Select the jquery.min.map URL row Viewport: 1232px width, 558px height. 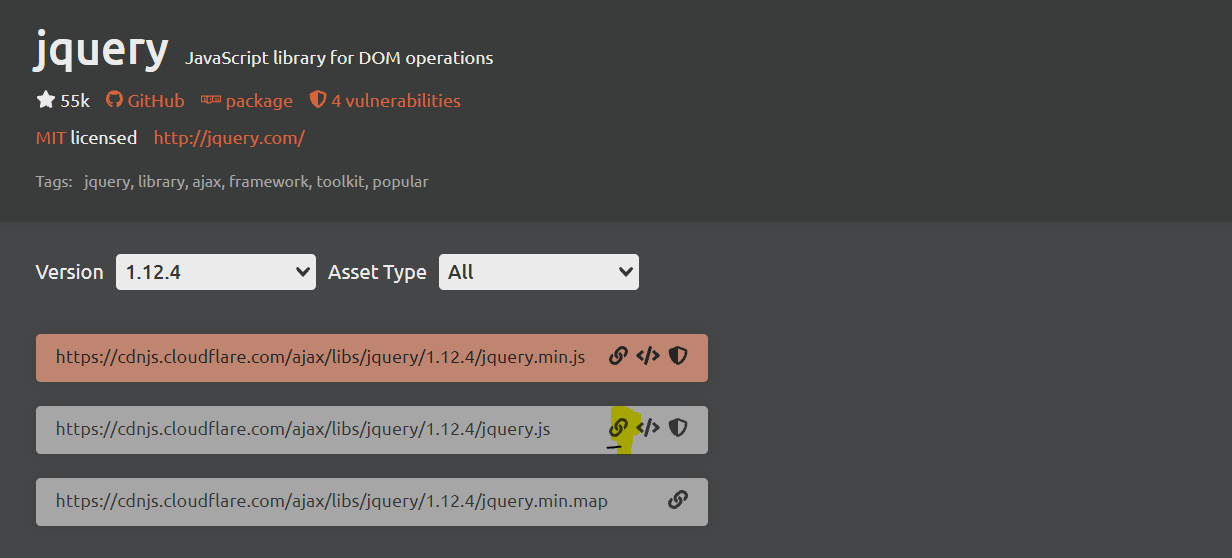pos(372,502)
